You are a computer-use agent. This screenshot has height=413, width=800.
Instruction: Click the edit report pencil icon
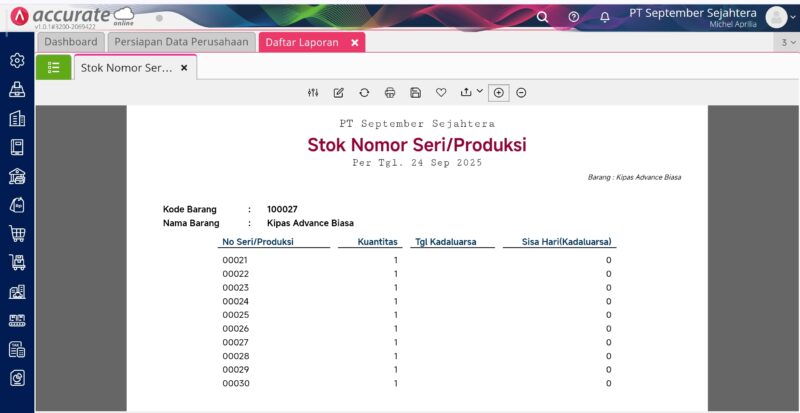(x=338, y=92)
